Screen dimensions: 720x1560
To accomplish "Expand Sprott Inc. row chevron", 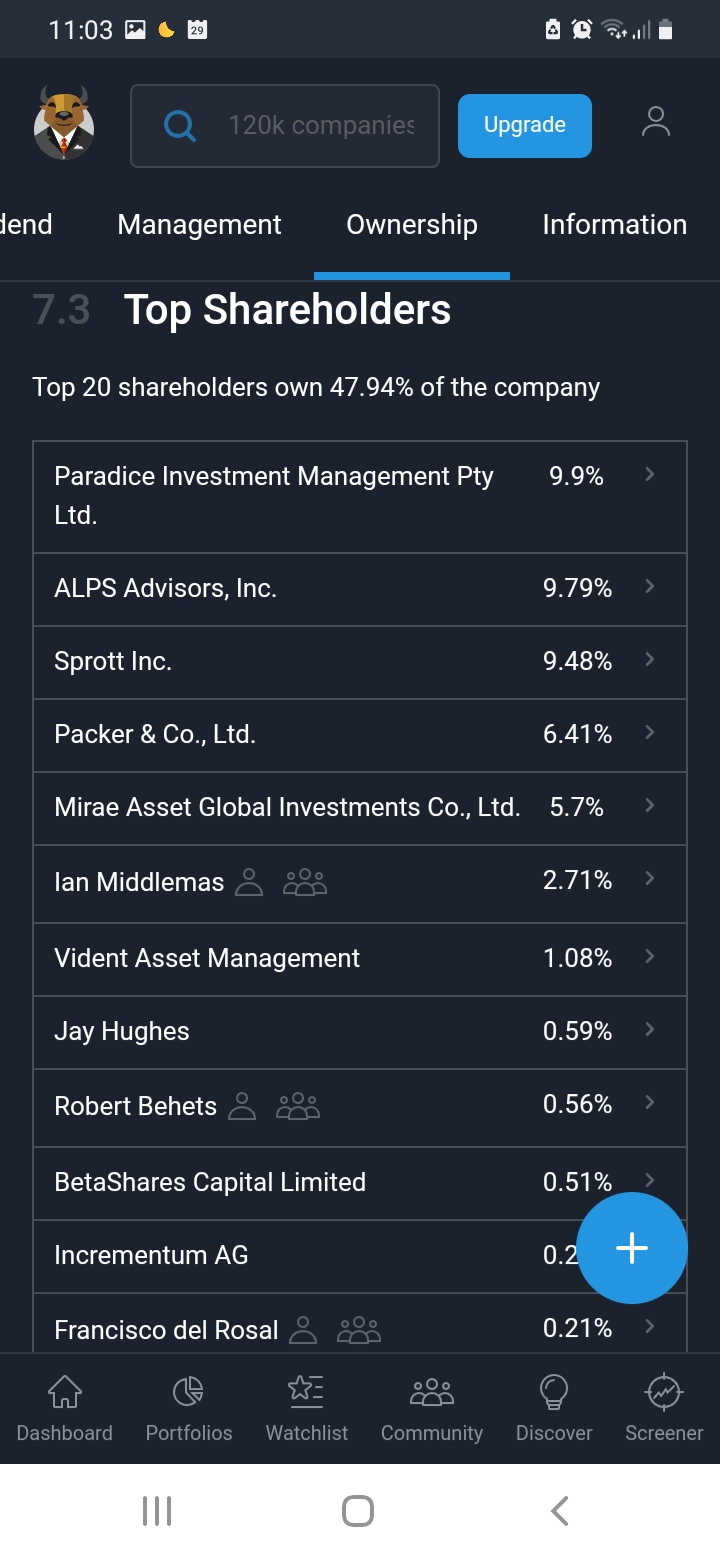I will point(650,659).
